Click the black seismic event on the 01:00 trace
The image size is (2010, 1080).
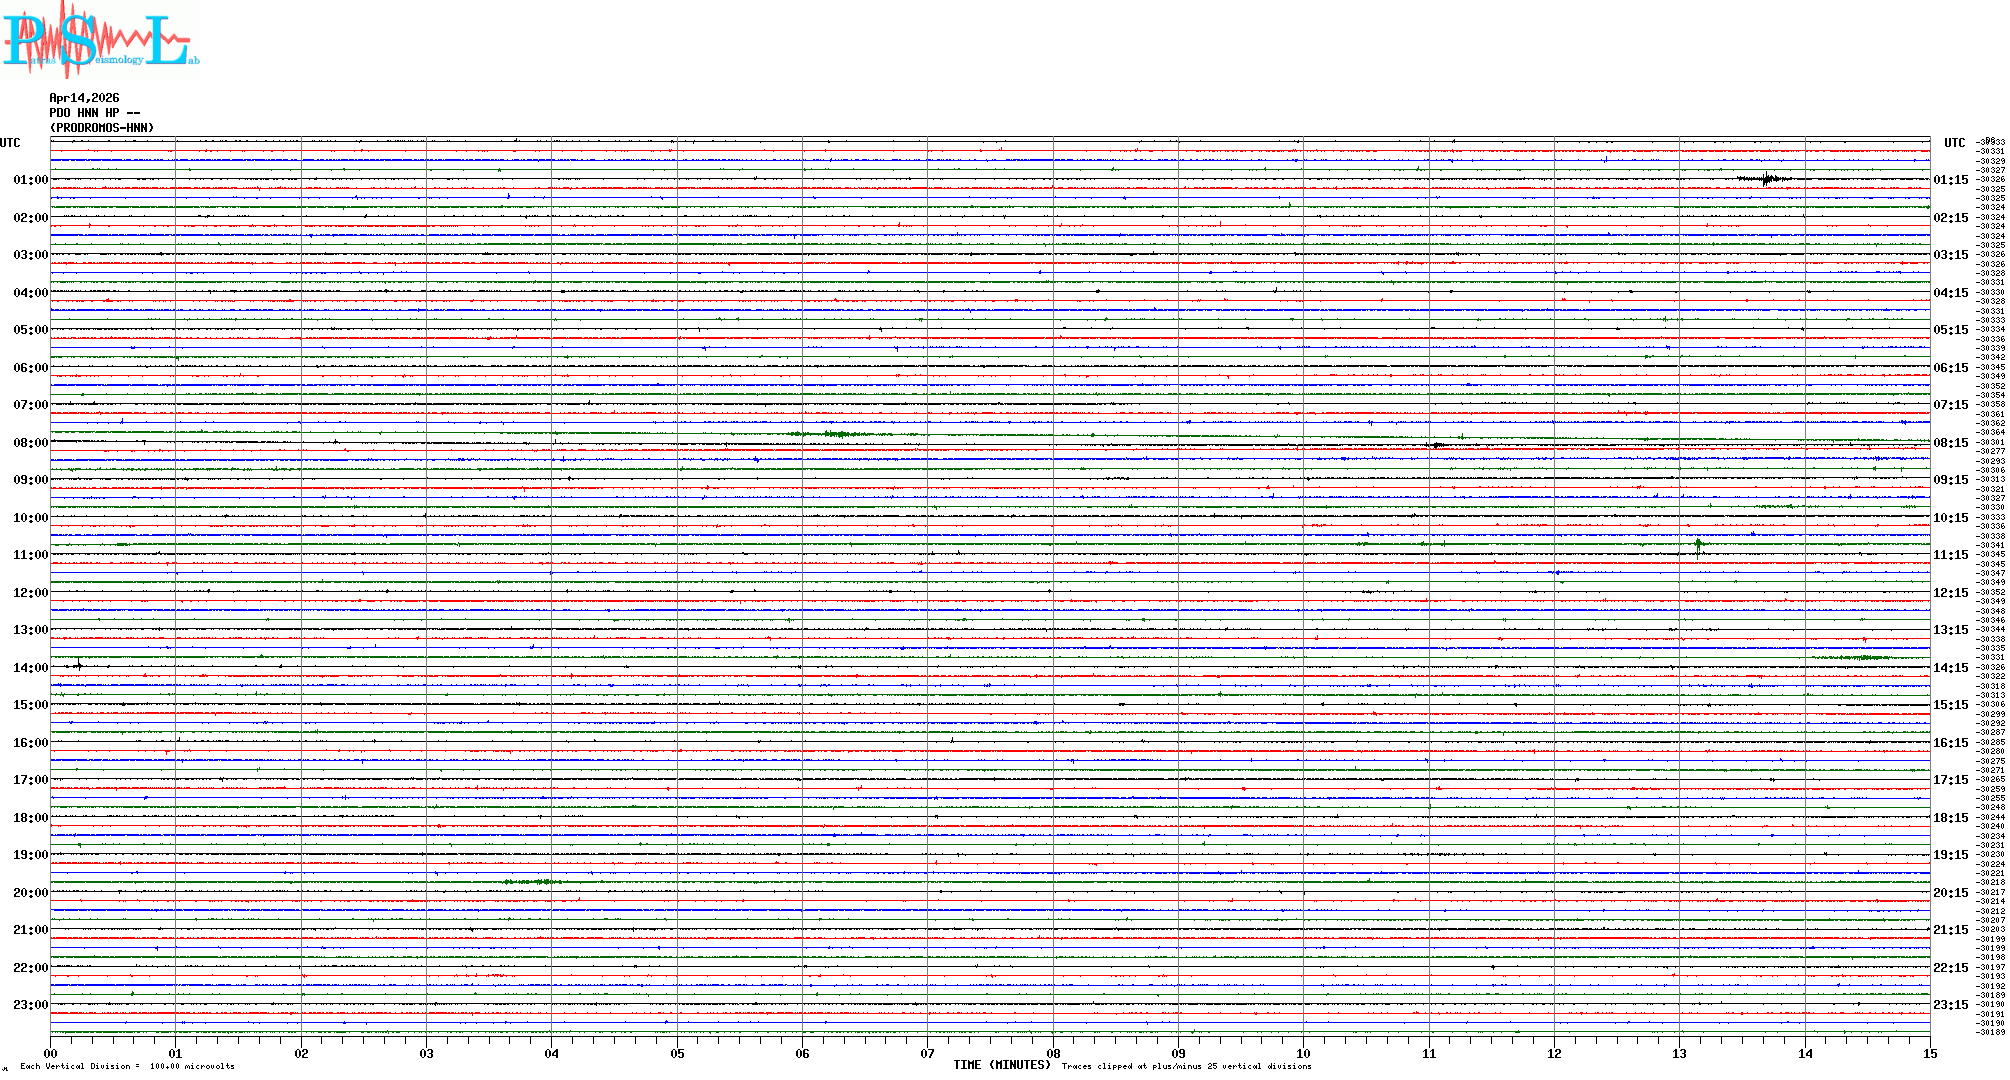[1767, 179]
